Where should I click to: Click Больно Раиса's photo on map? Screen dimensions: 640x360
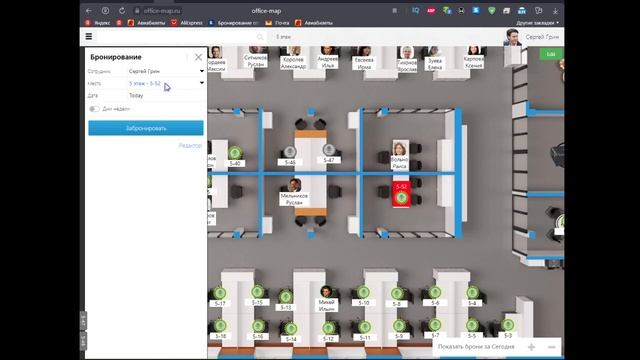pyautogui.click(x=400, y=149)
